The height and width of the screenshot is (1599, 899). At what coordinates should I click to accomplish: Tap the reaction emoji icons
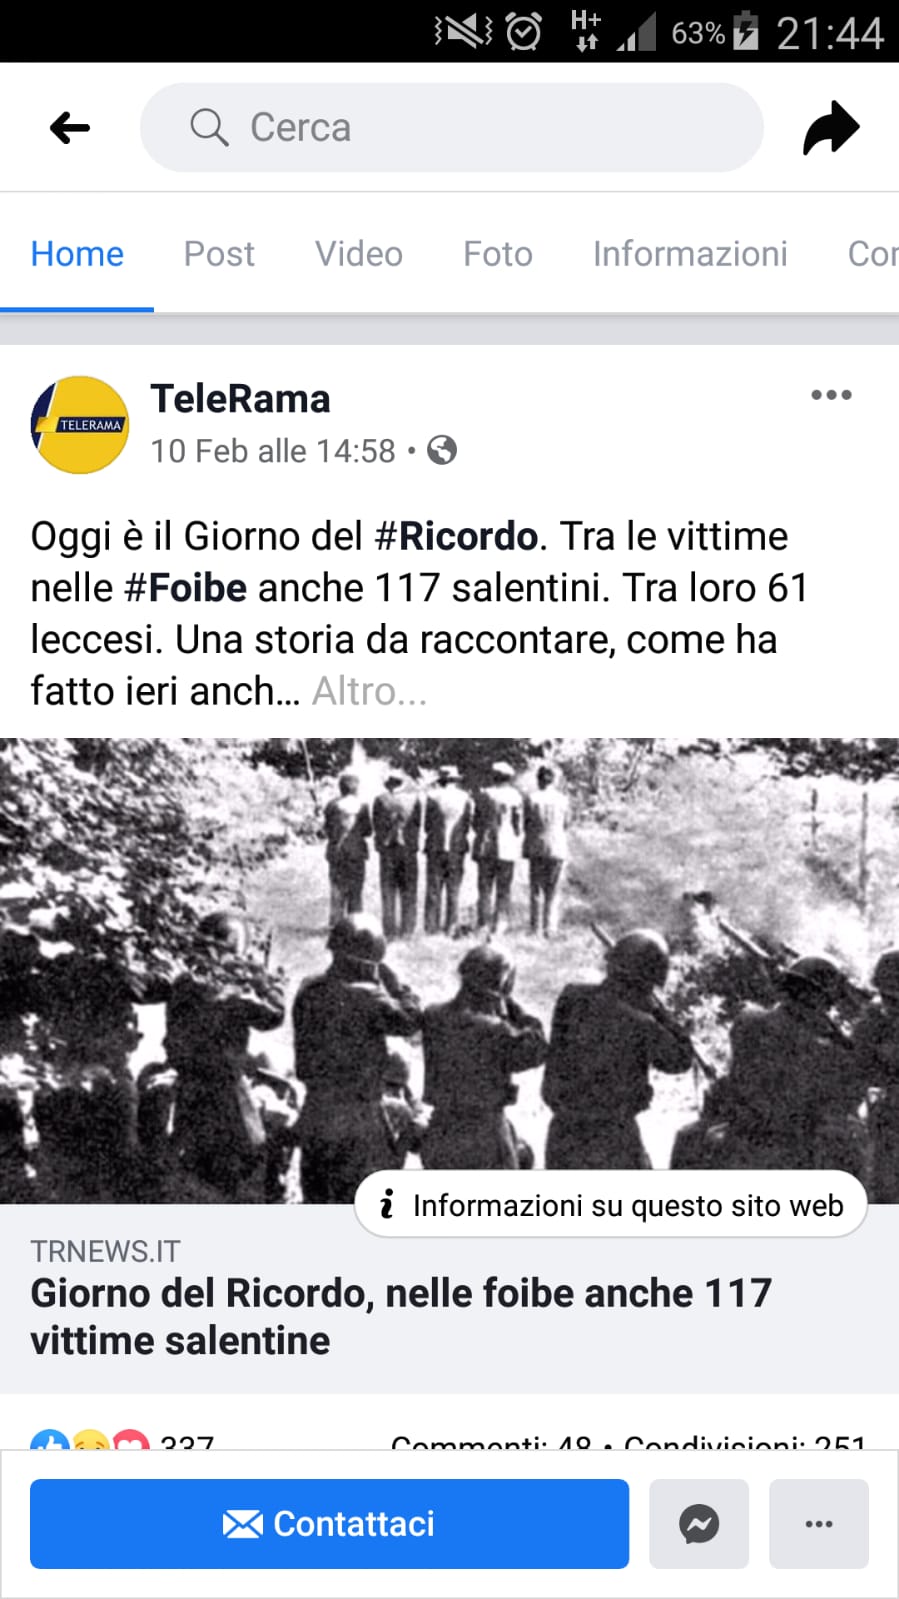pos(90,1441)
